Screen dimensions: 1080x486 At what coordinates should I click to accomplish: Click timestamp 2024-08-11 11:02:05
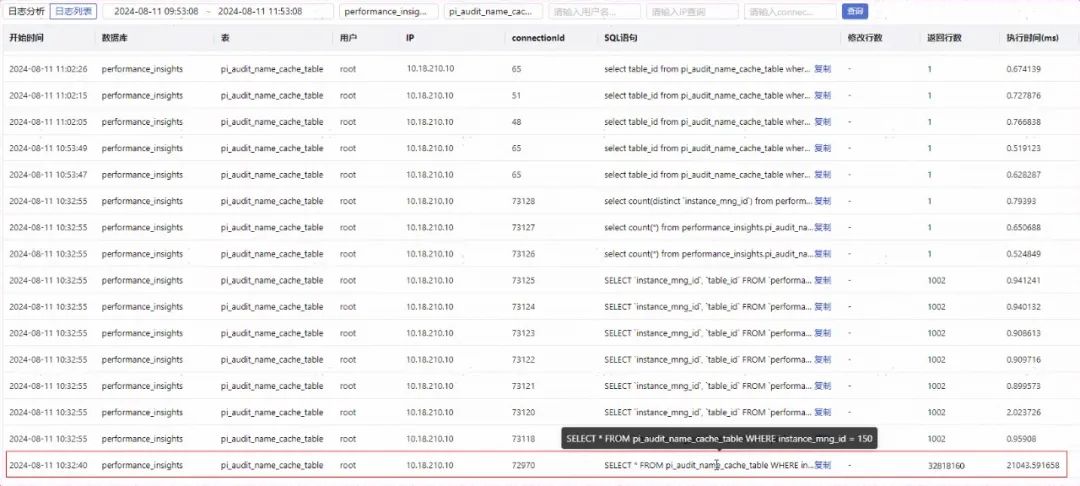pyautogui.click(x=48, y=122)
